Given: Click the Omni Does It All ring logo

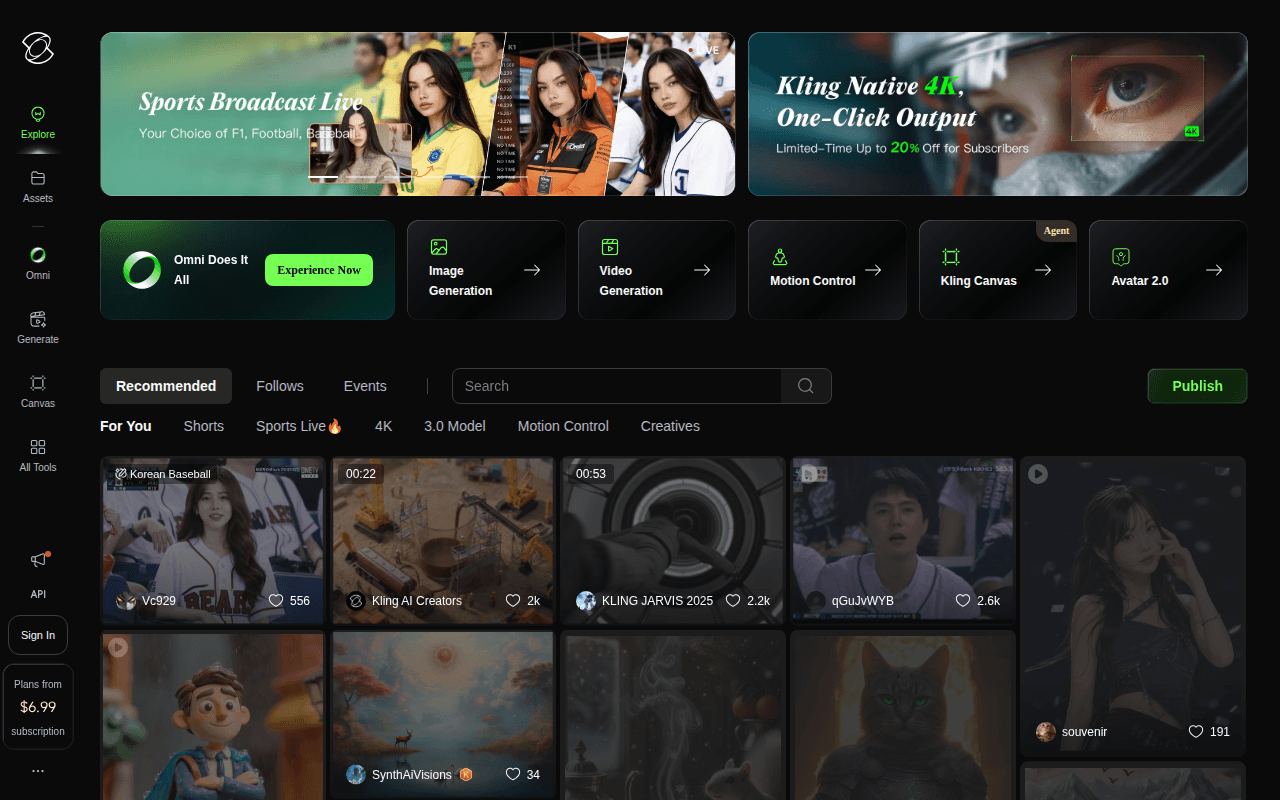Looking at the screenshot, I should coord(142,270).
